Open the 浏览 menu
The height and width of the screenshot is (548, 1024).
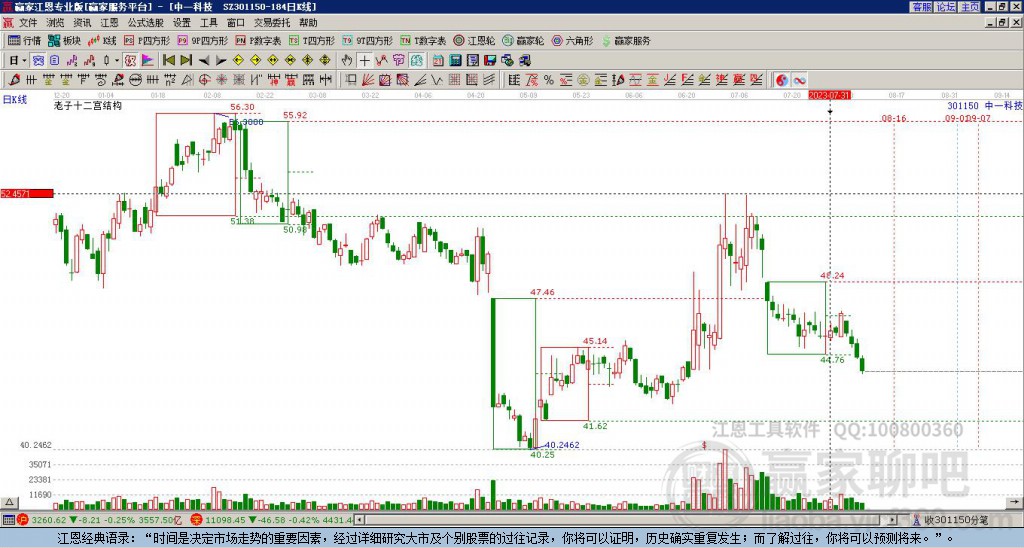pos(56,23)
